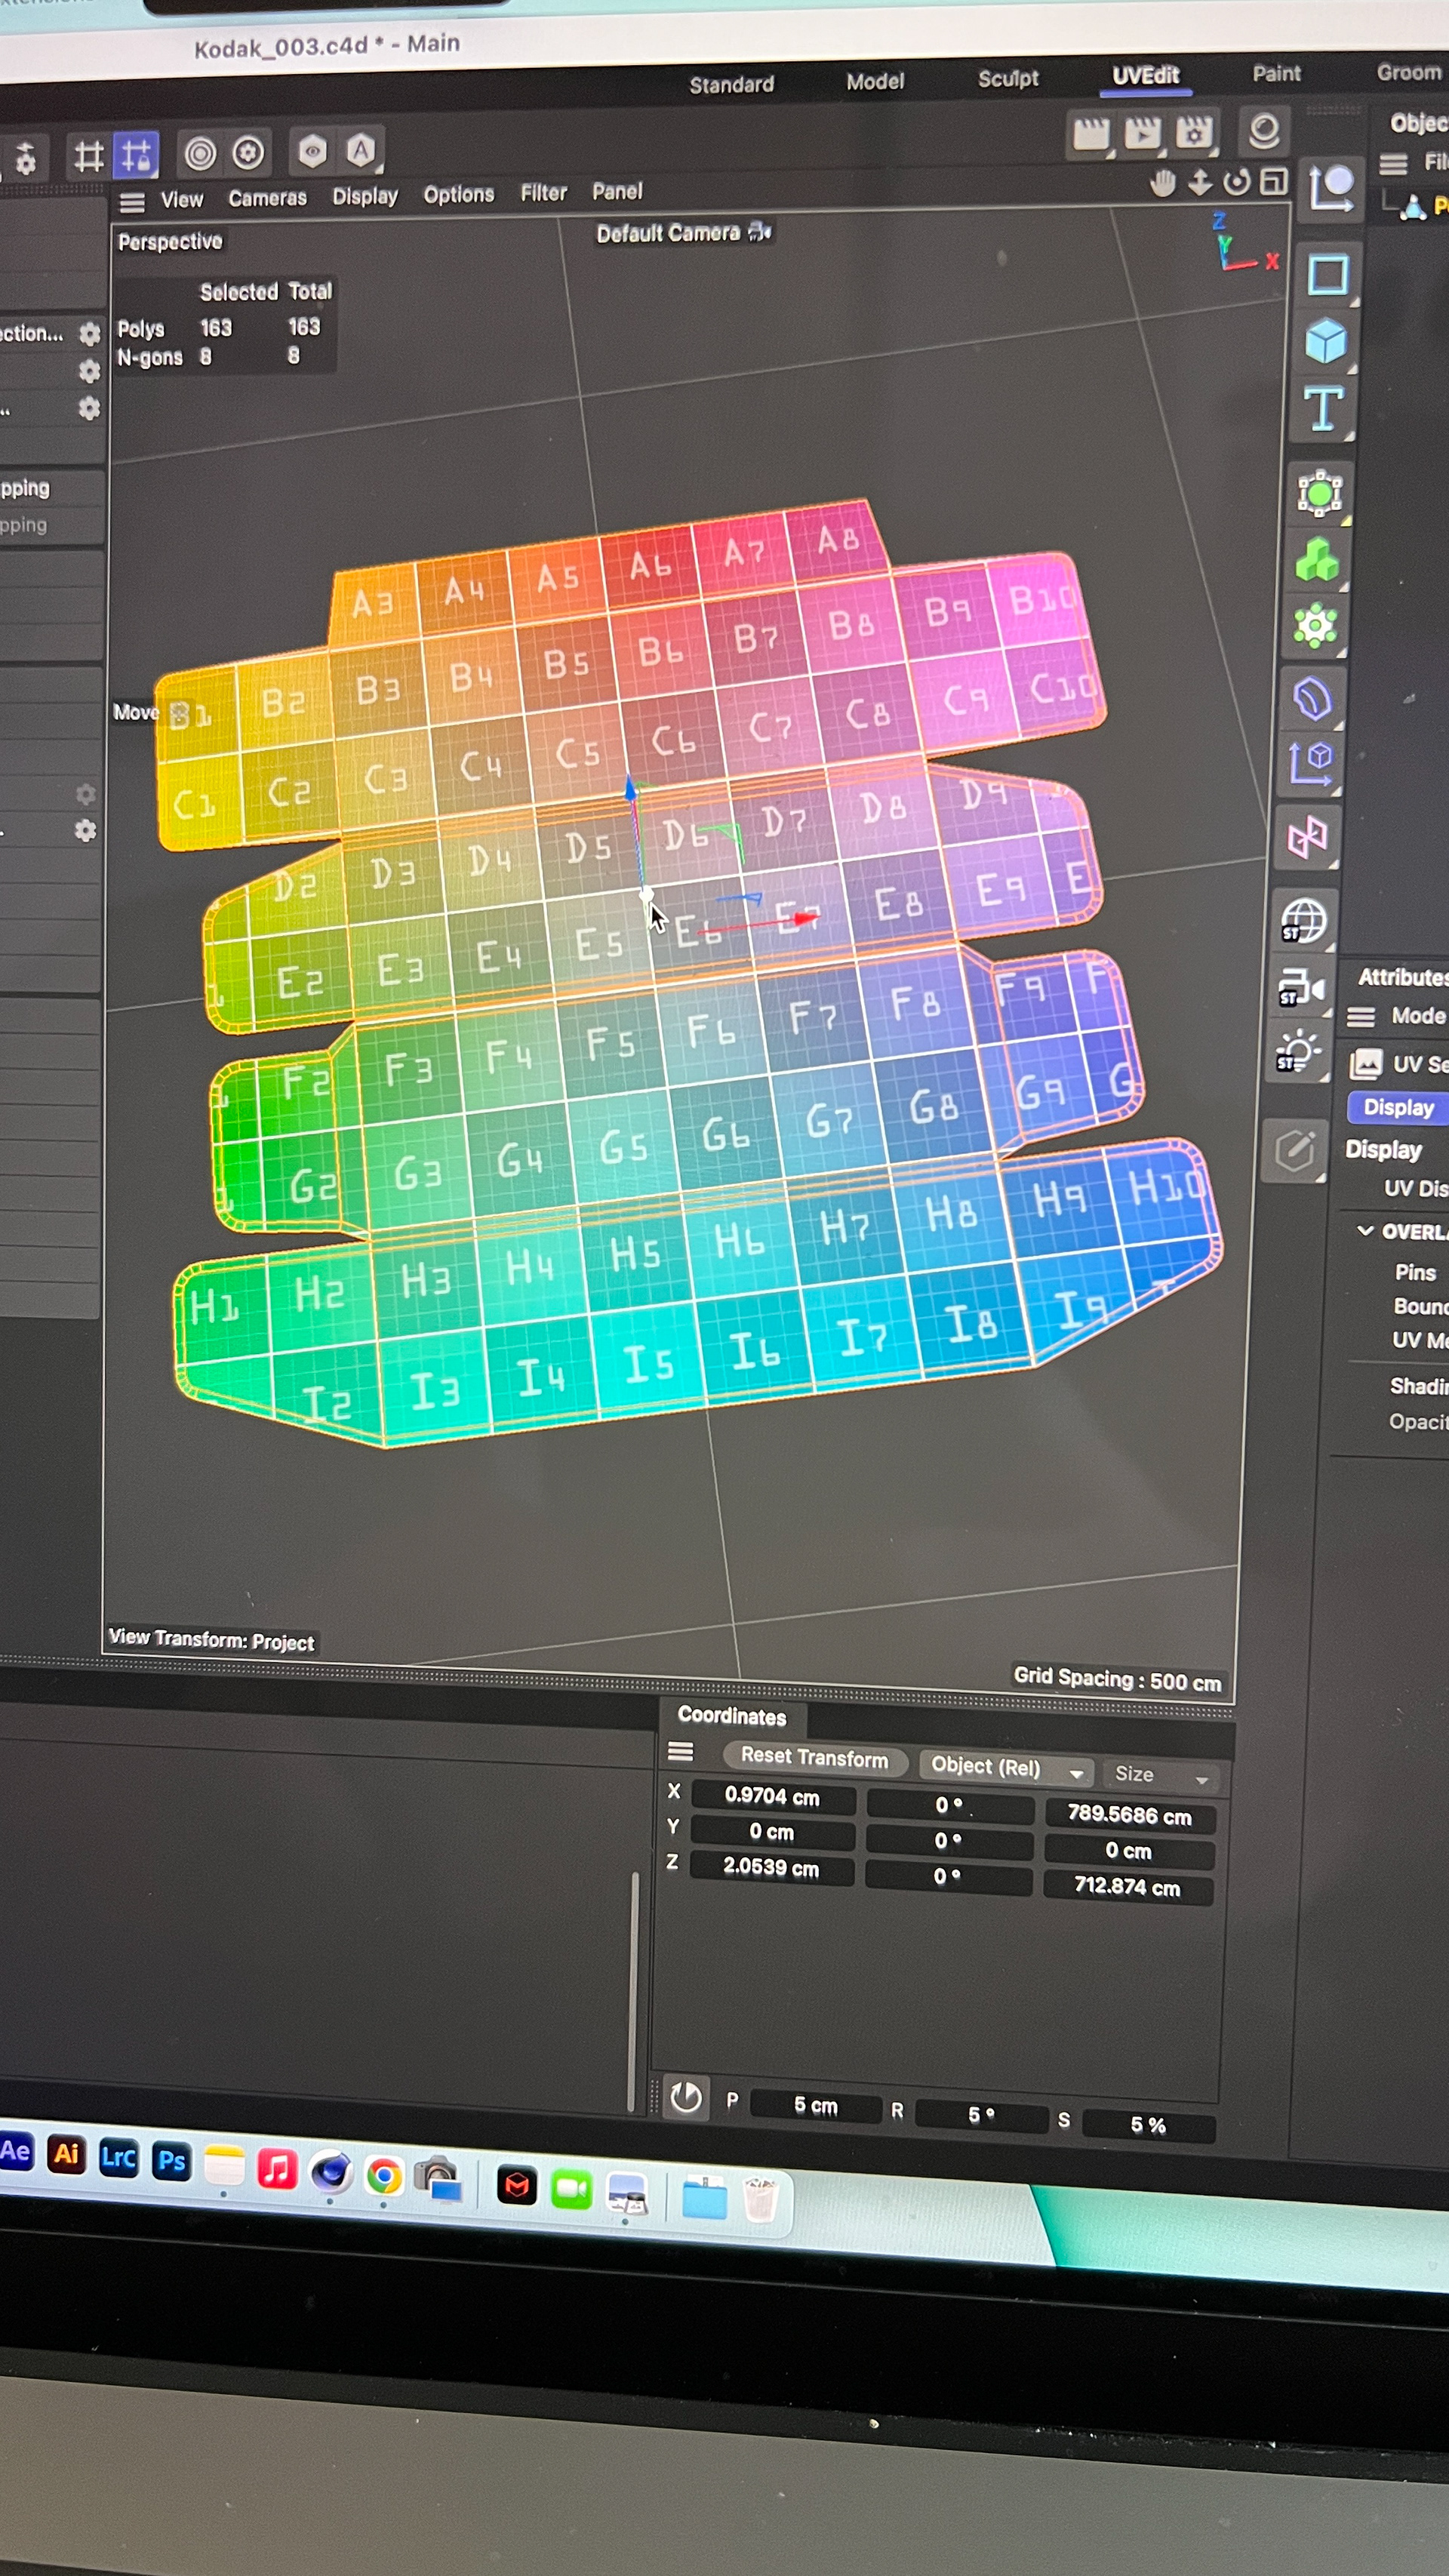The width and height of the screenshot is (1449, 2576).
Task: Open the viewport hamburger menu
Action: click(x=132, y=203)
